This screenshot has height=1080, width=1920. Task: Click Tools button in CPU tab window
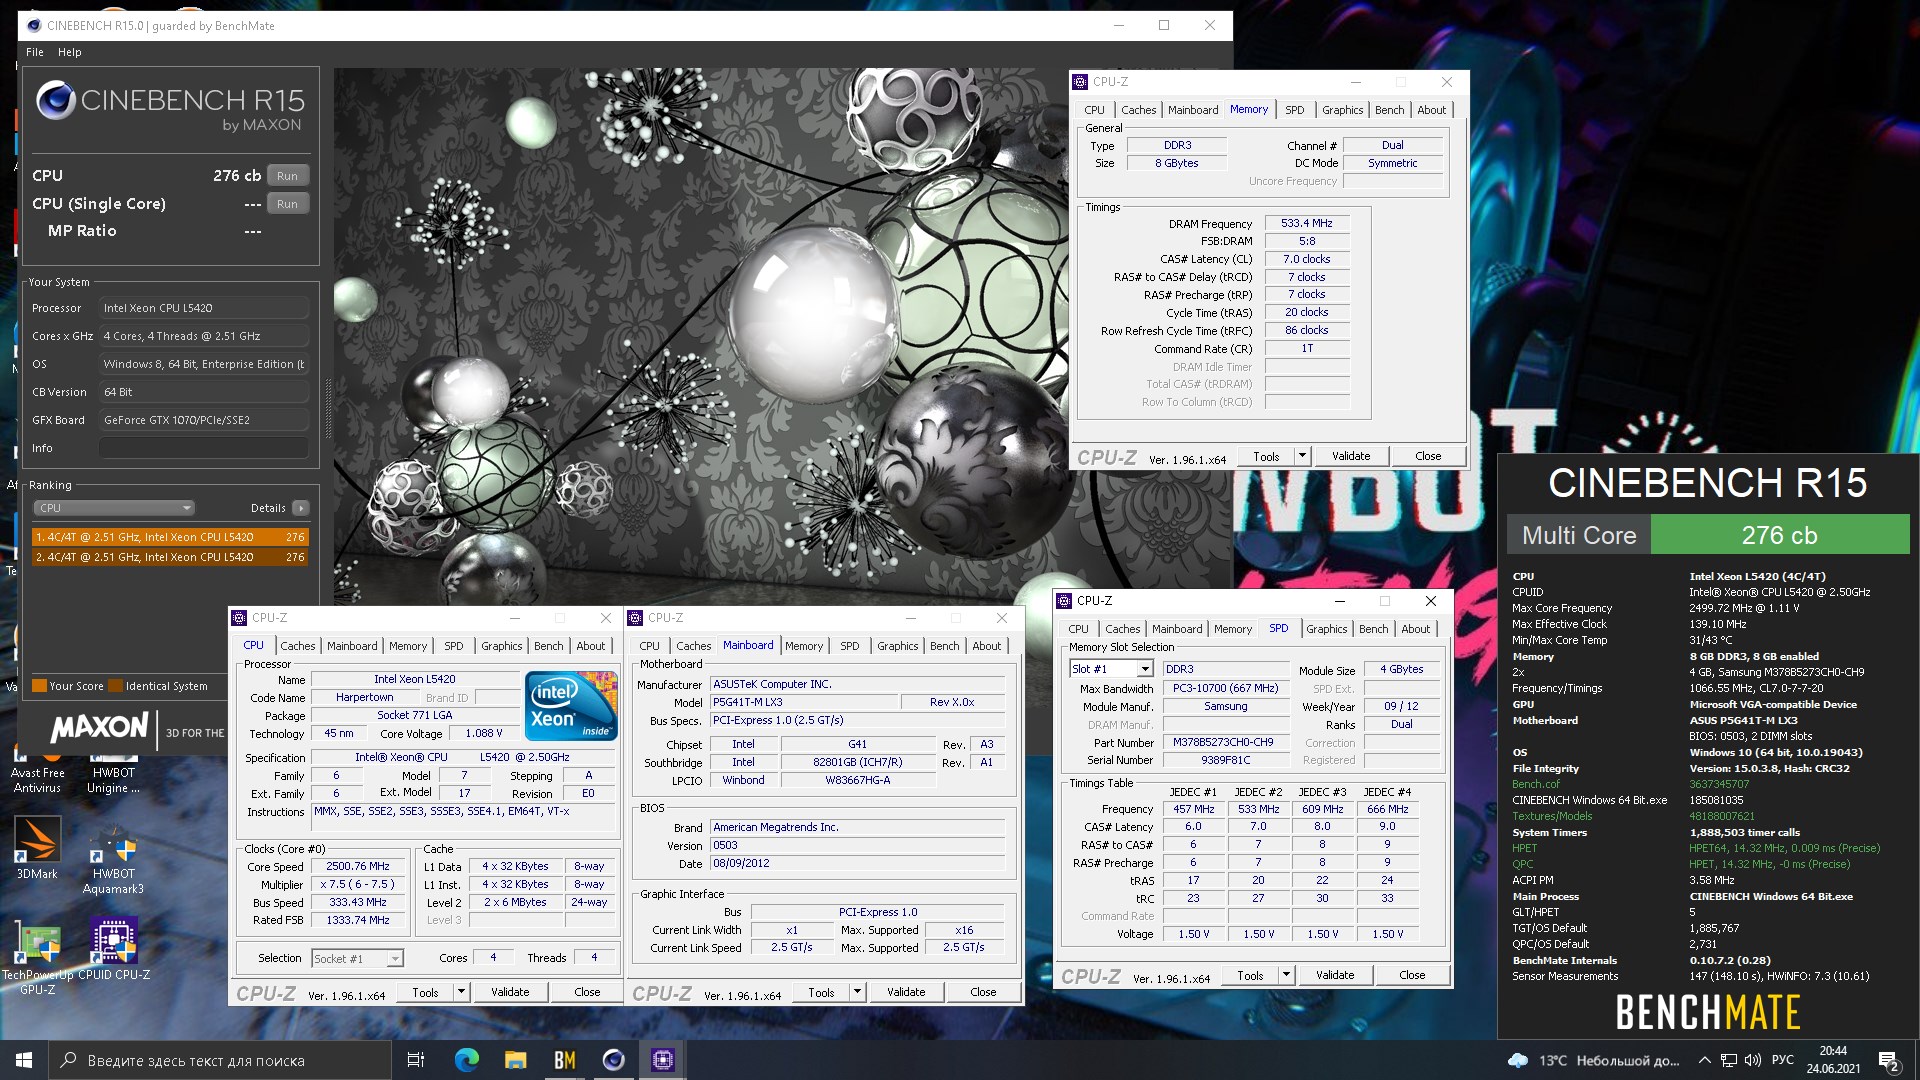[x=426, y=992]
